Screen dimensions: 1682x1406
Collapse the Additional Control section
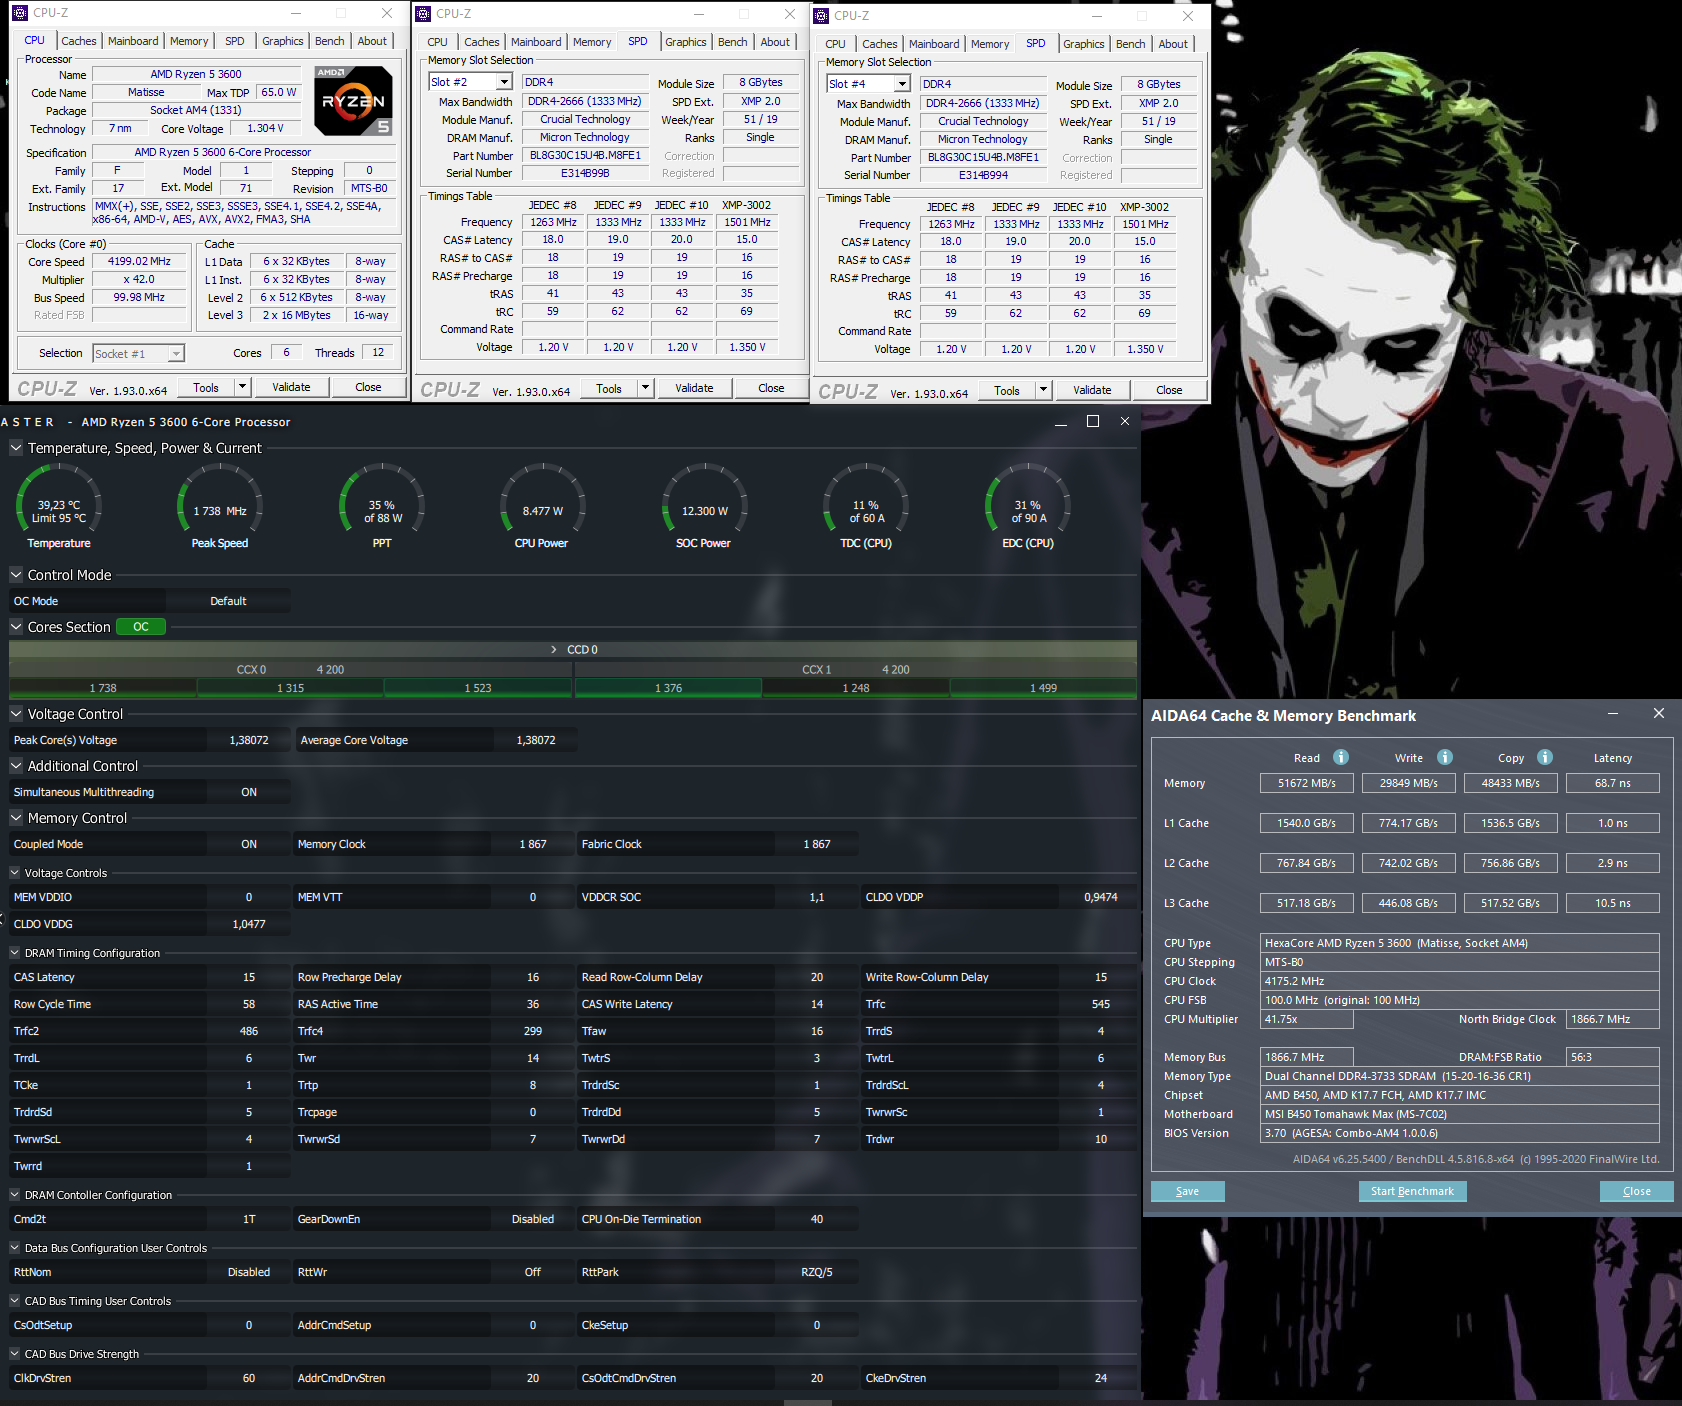[x=16, y=766]
